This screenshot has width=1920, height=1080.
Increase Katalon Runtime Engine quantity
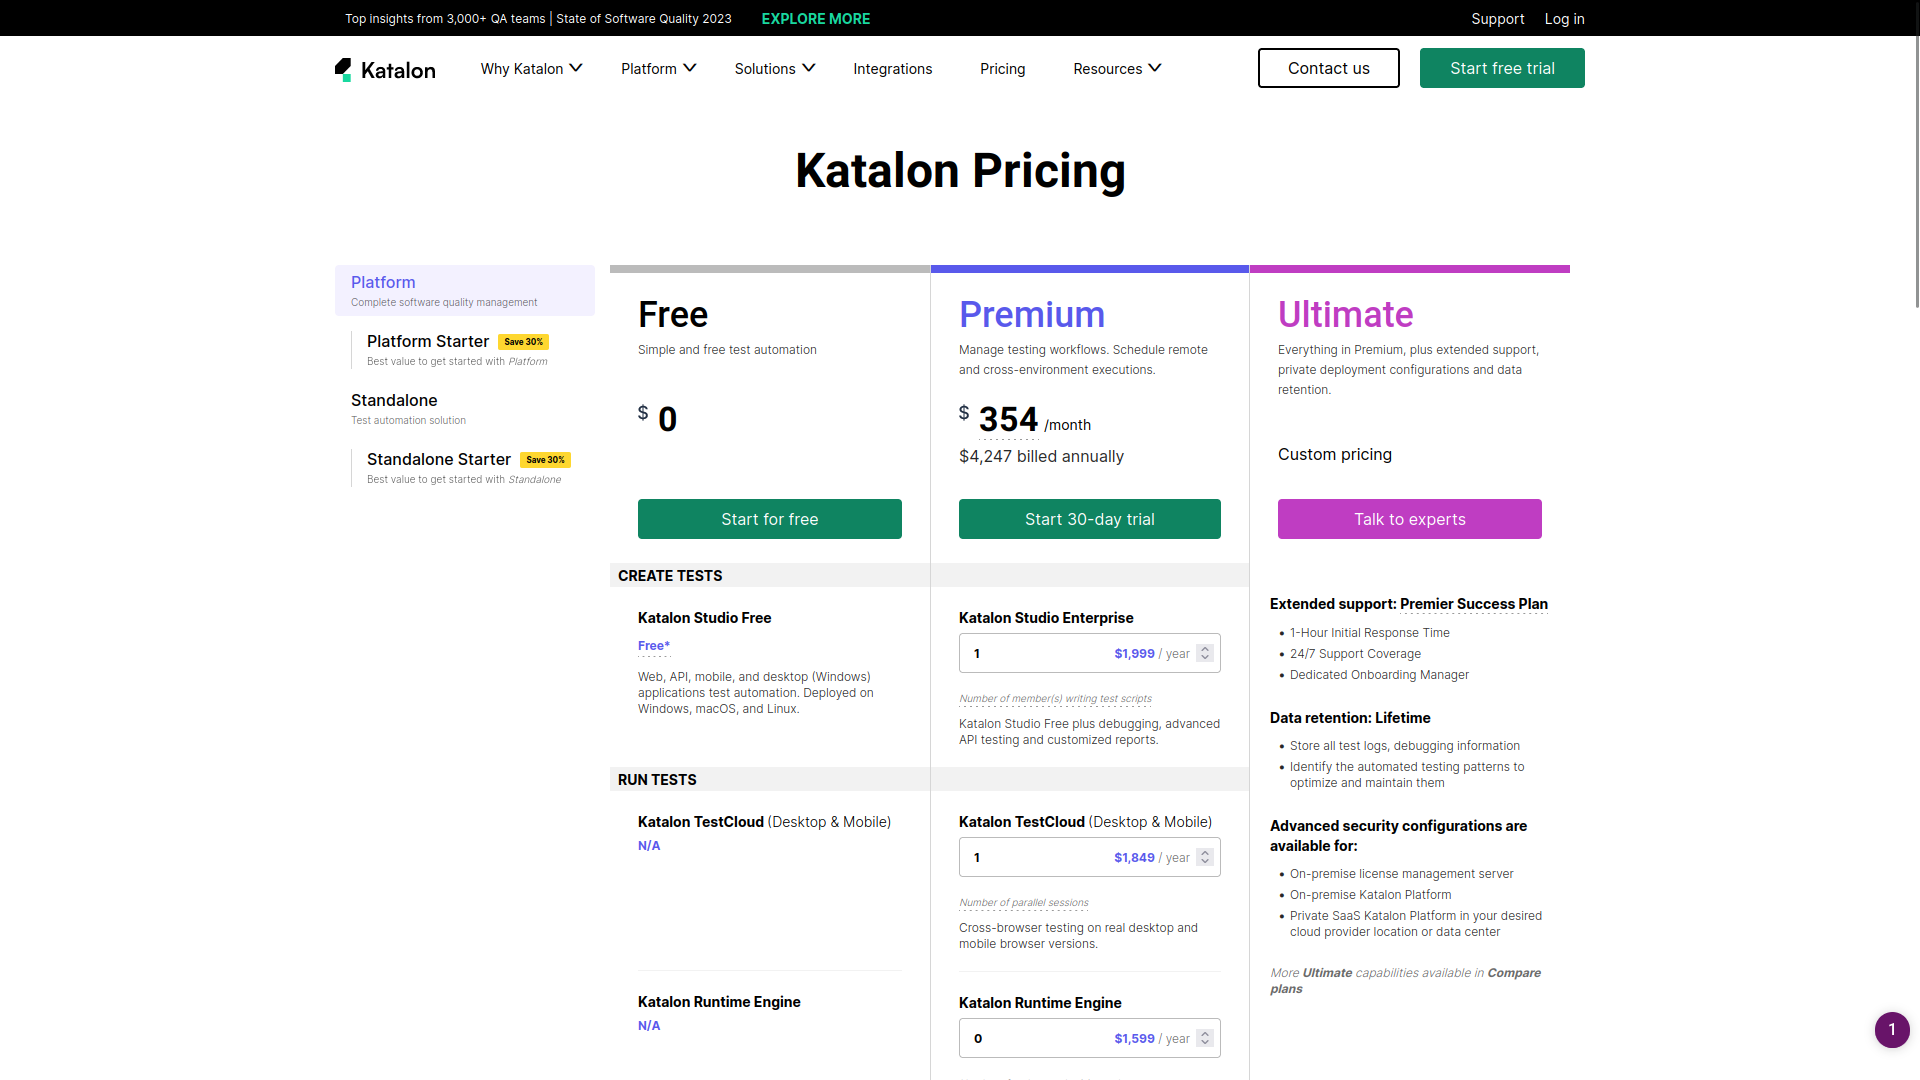tap(1204, 1032)
